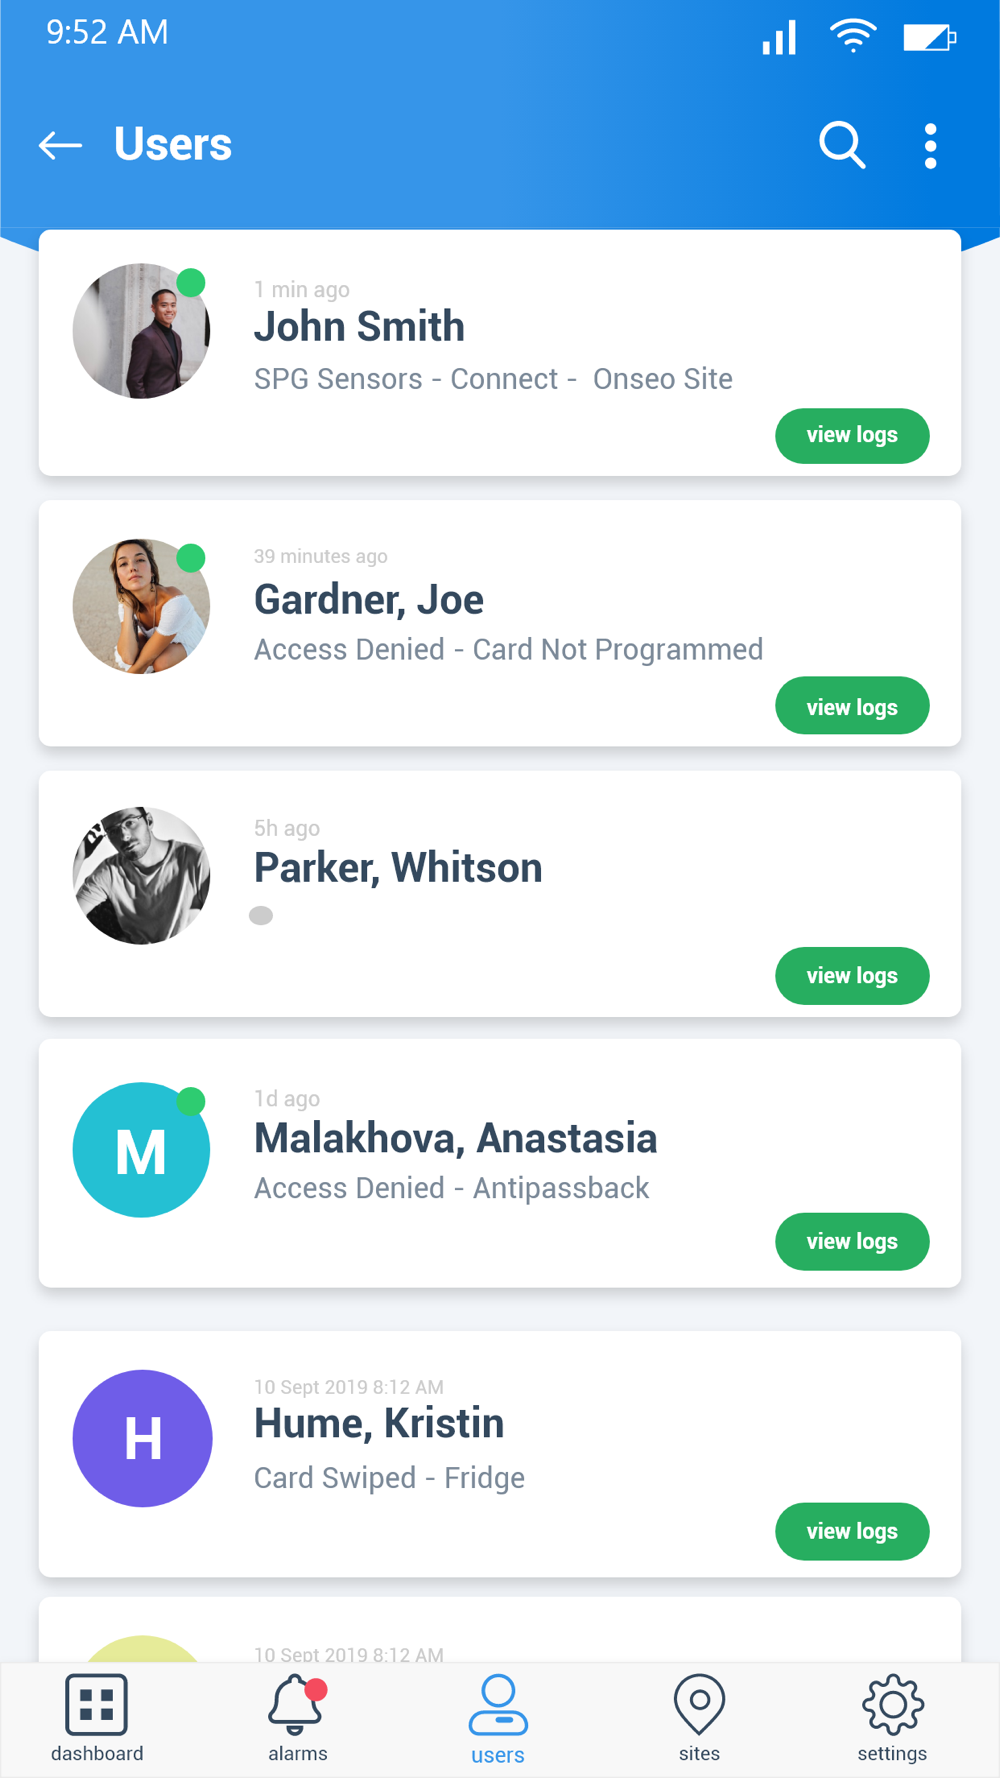1000x1778 pixels.
Task: Tap John Smith's profile photo
Action: (x=141, y=331)
